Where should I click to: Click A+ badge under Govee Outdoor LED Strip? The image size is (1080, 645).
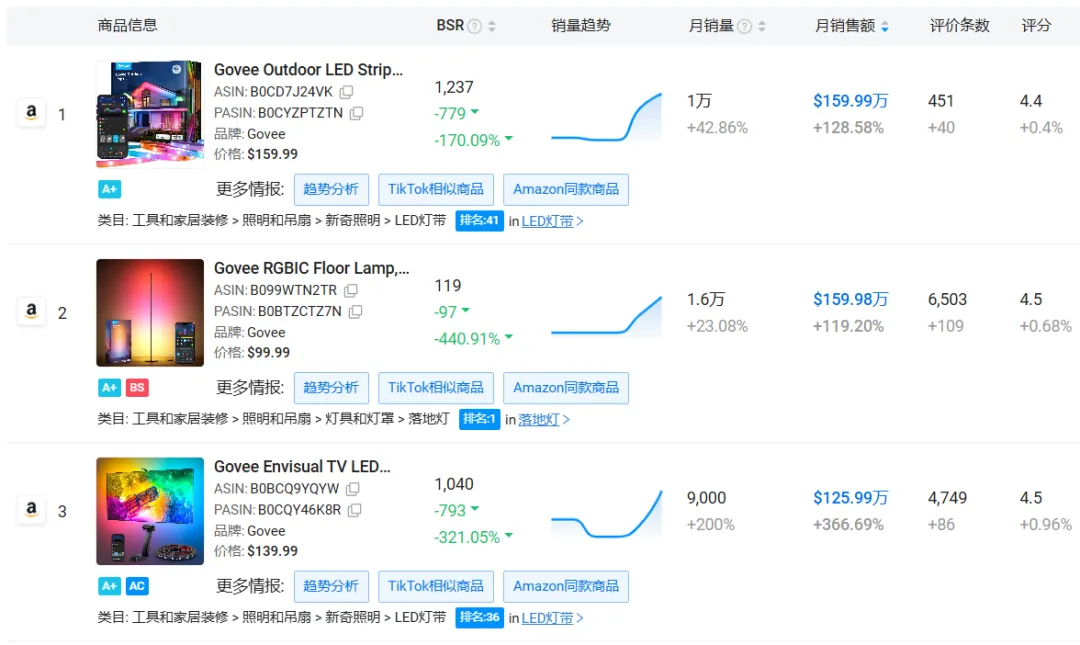click(110, 189)
